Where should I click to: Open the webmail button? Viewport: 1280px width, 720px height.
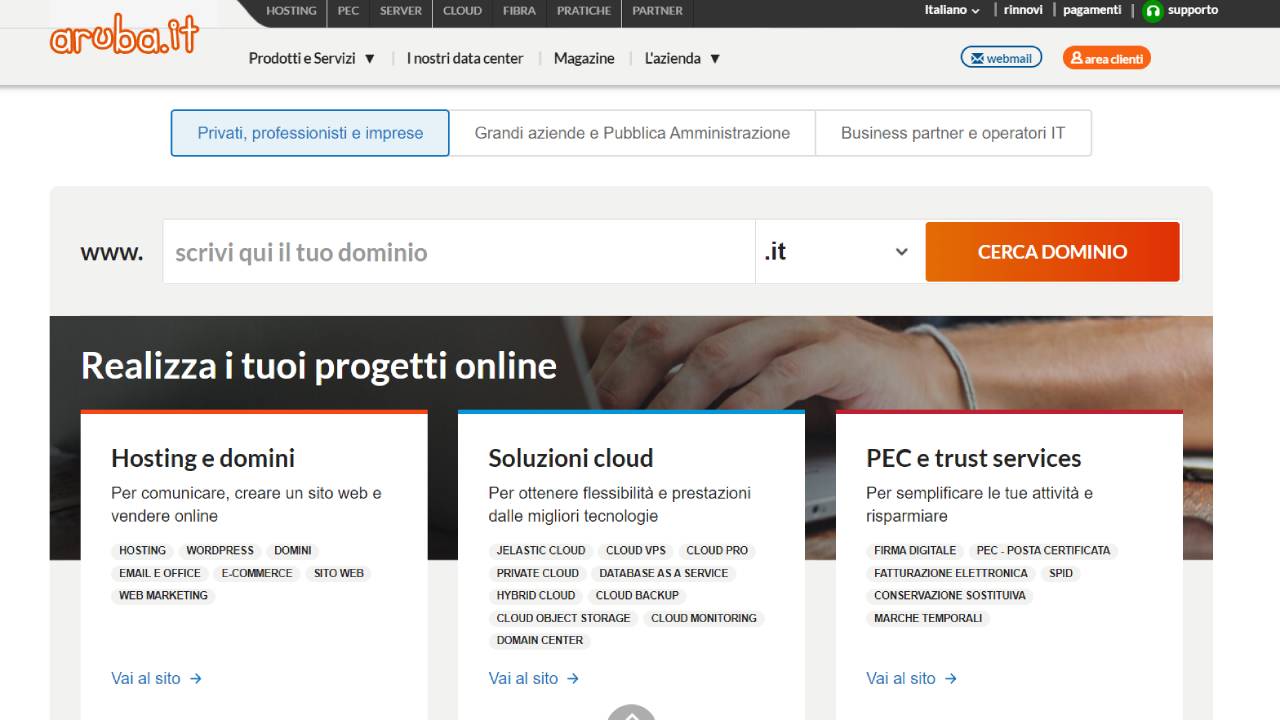tap(1001, 58)
